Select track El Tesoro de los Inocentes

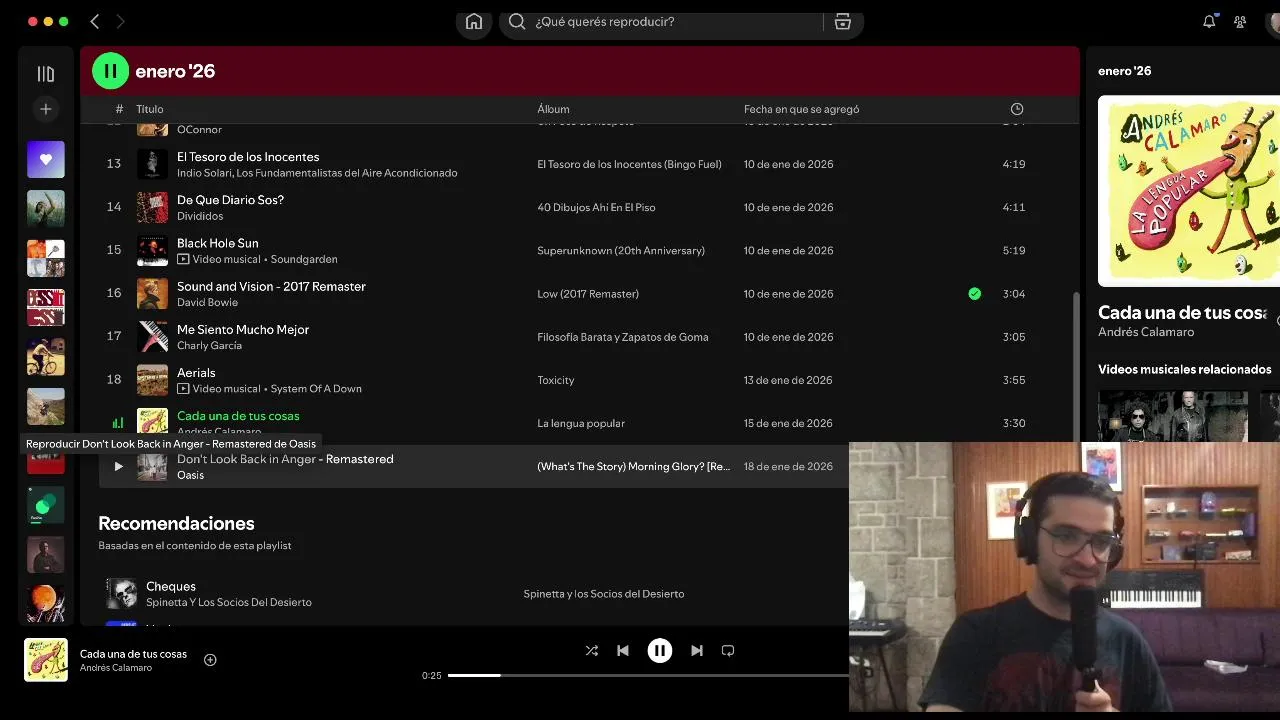coord(248,157)
